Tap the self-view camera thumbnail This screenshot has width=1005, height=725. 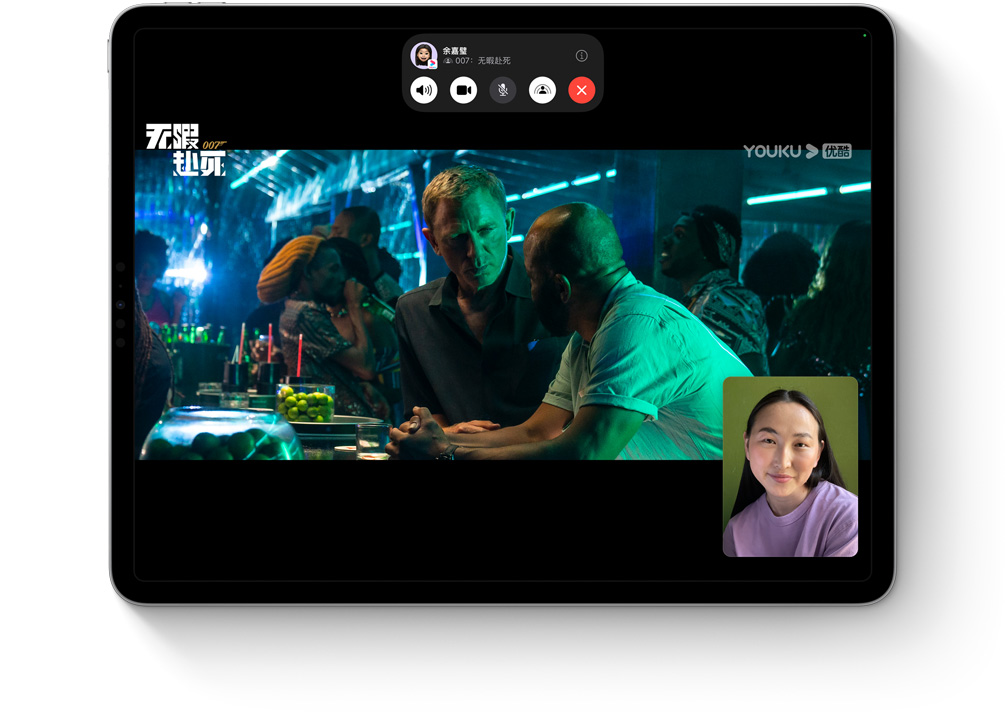790,467
